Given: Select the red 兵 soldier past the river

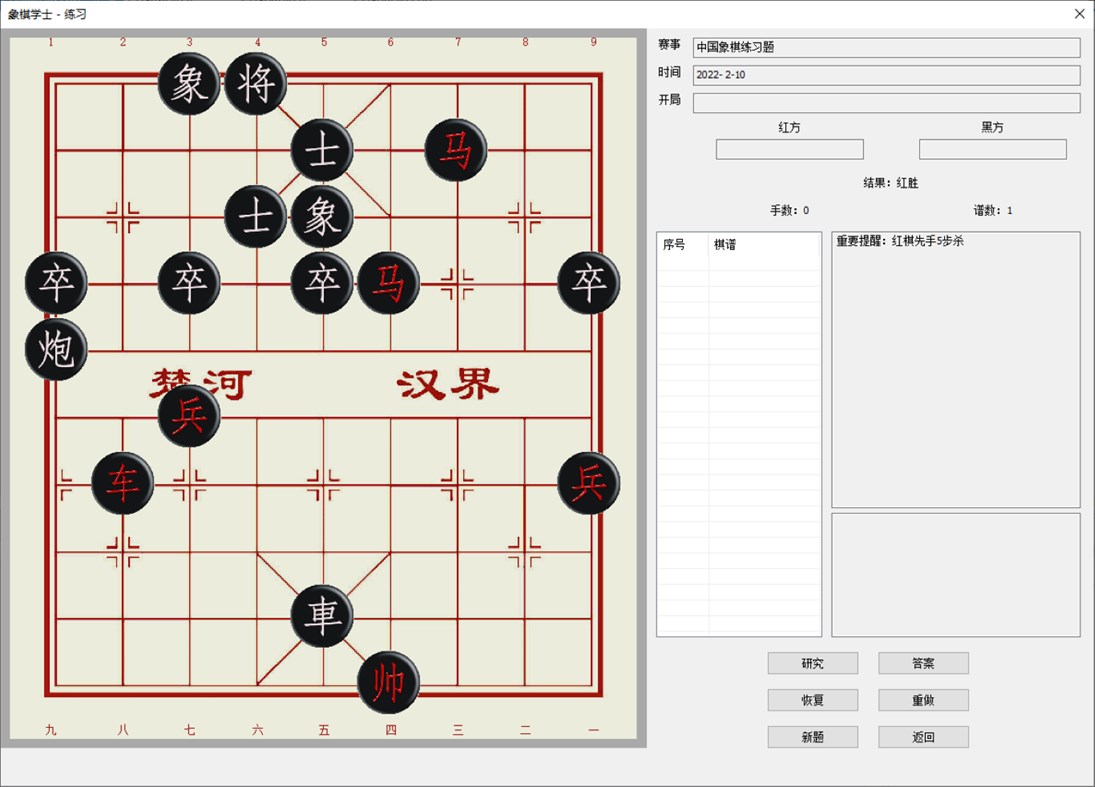Looking at the screenshot, I should (189, 416).
